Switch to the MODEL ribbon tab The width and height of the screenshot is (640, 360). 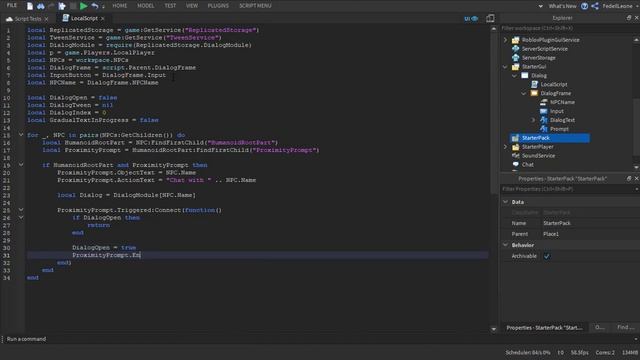pos(146,6)
